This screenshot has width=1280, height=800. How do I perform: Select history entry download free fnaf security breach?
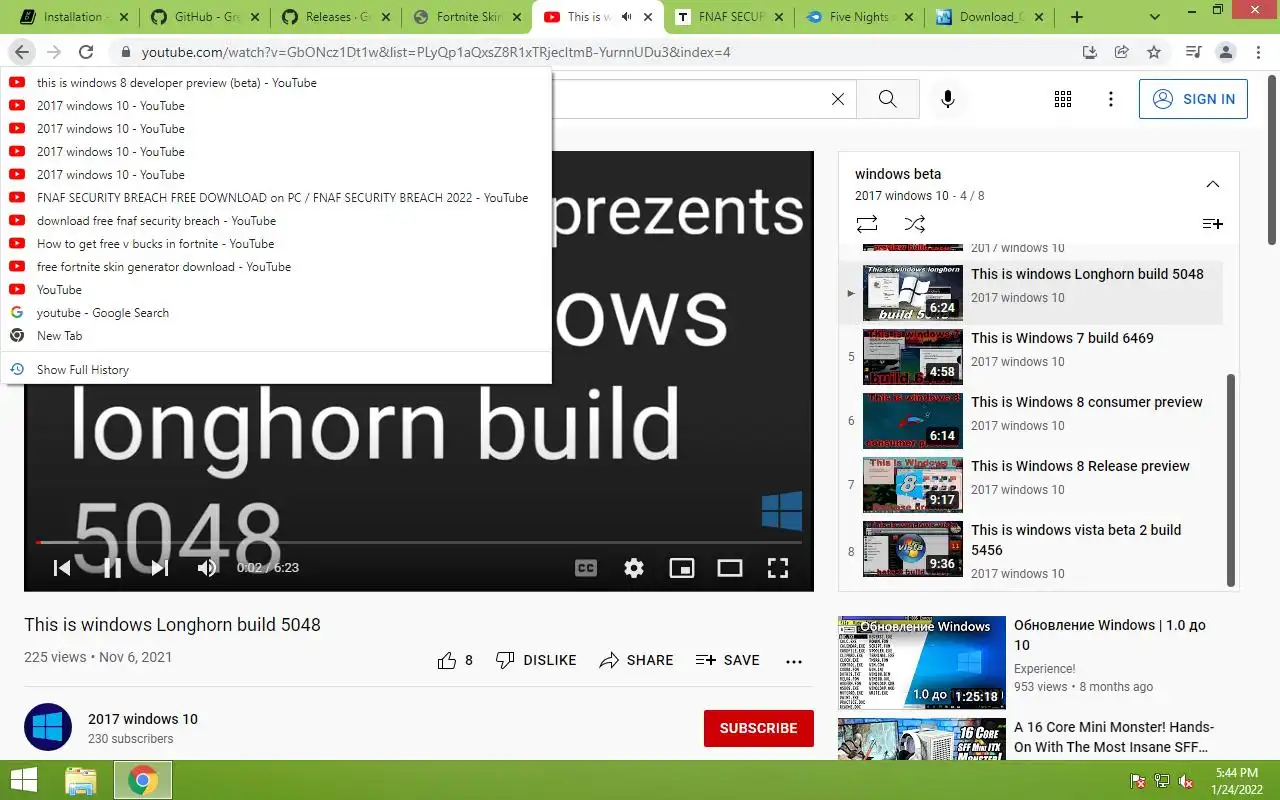276,221
